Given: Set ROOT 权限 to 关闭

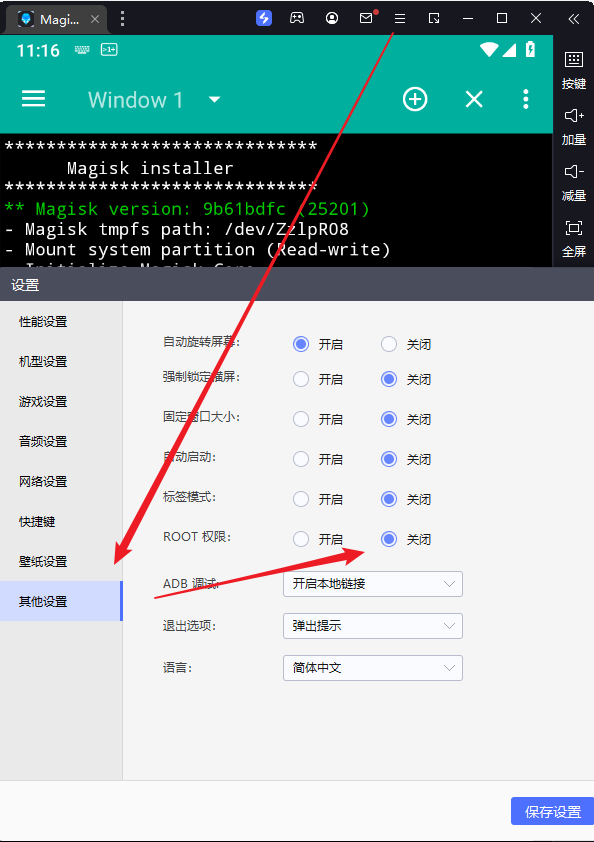Looking at the screenshot, I should pos(389,539).
